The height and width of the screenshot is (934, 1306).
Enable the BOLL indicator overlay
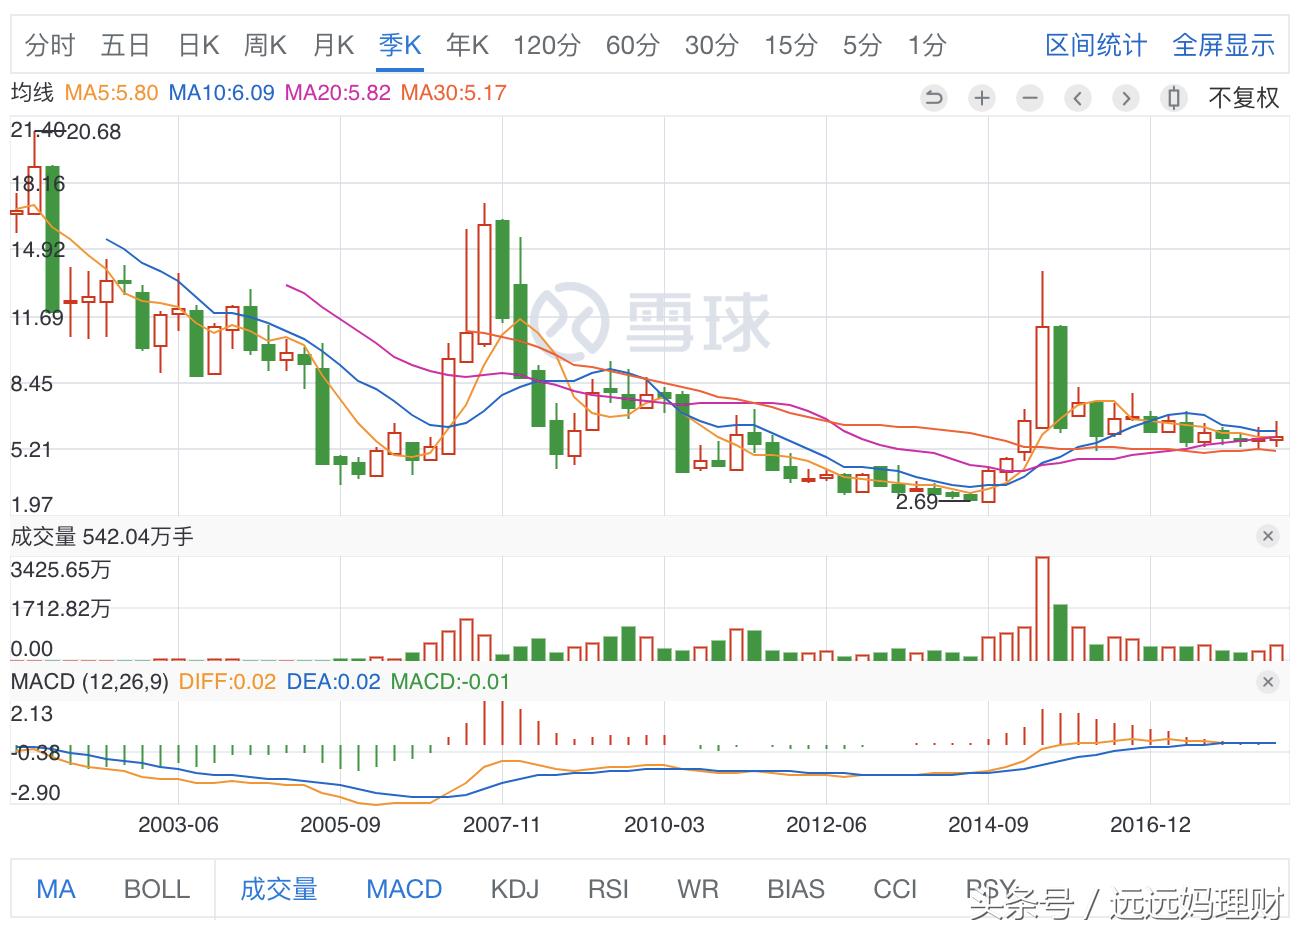[156, 888]
